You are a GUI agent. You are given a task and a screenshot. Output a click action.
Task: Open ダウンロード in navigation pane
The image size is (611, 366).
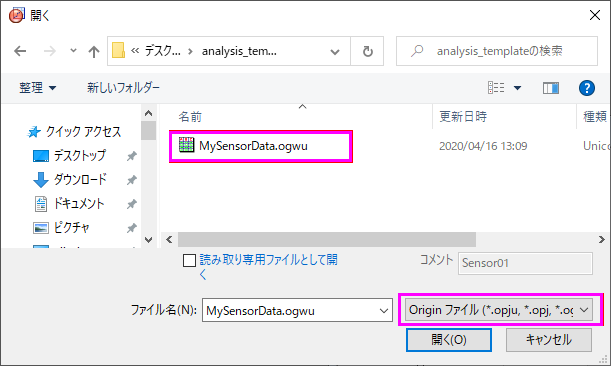click(x=70, y=179)
